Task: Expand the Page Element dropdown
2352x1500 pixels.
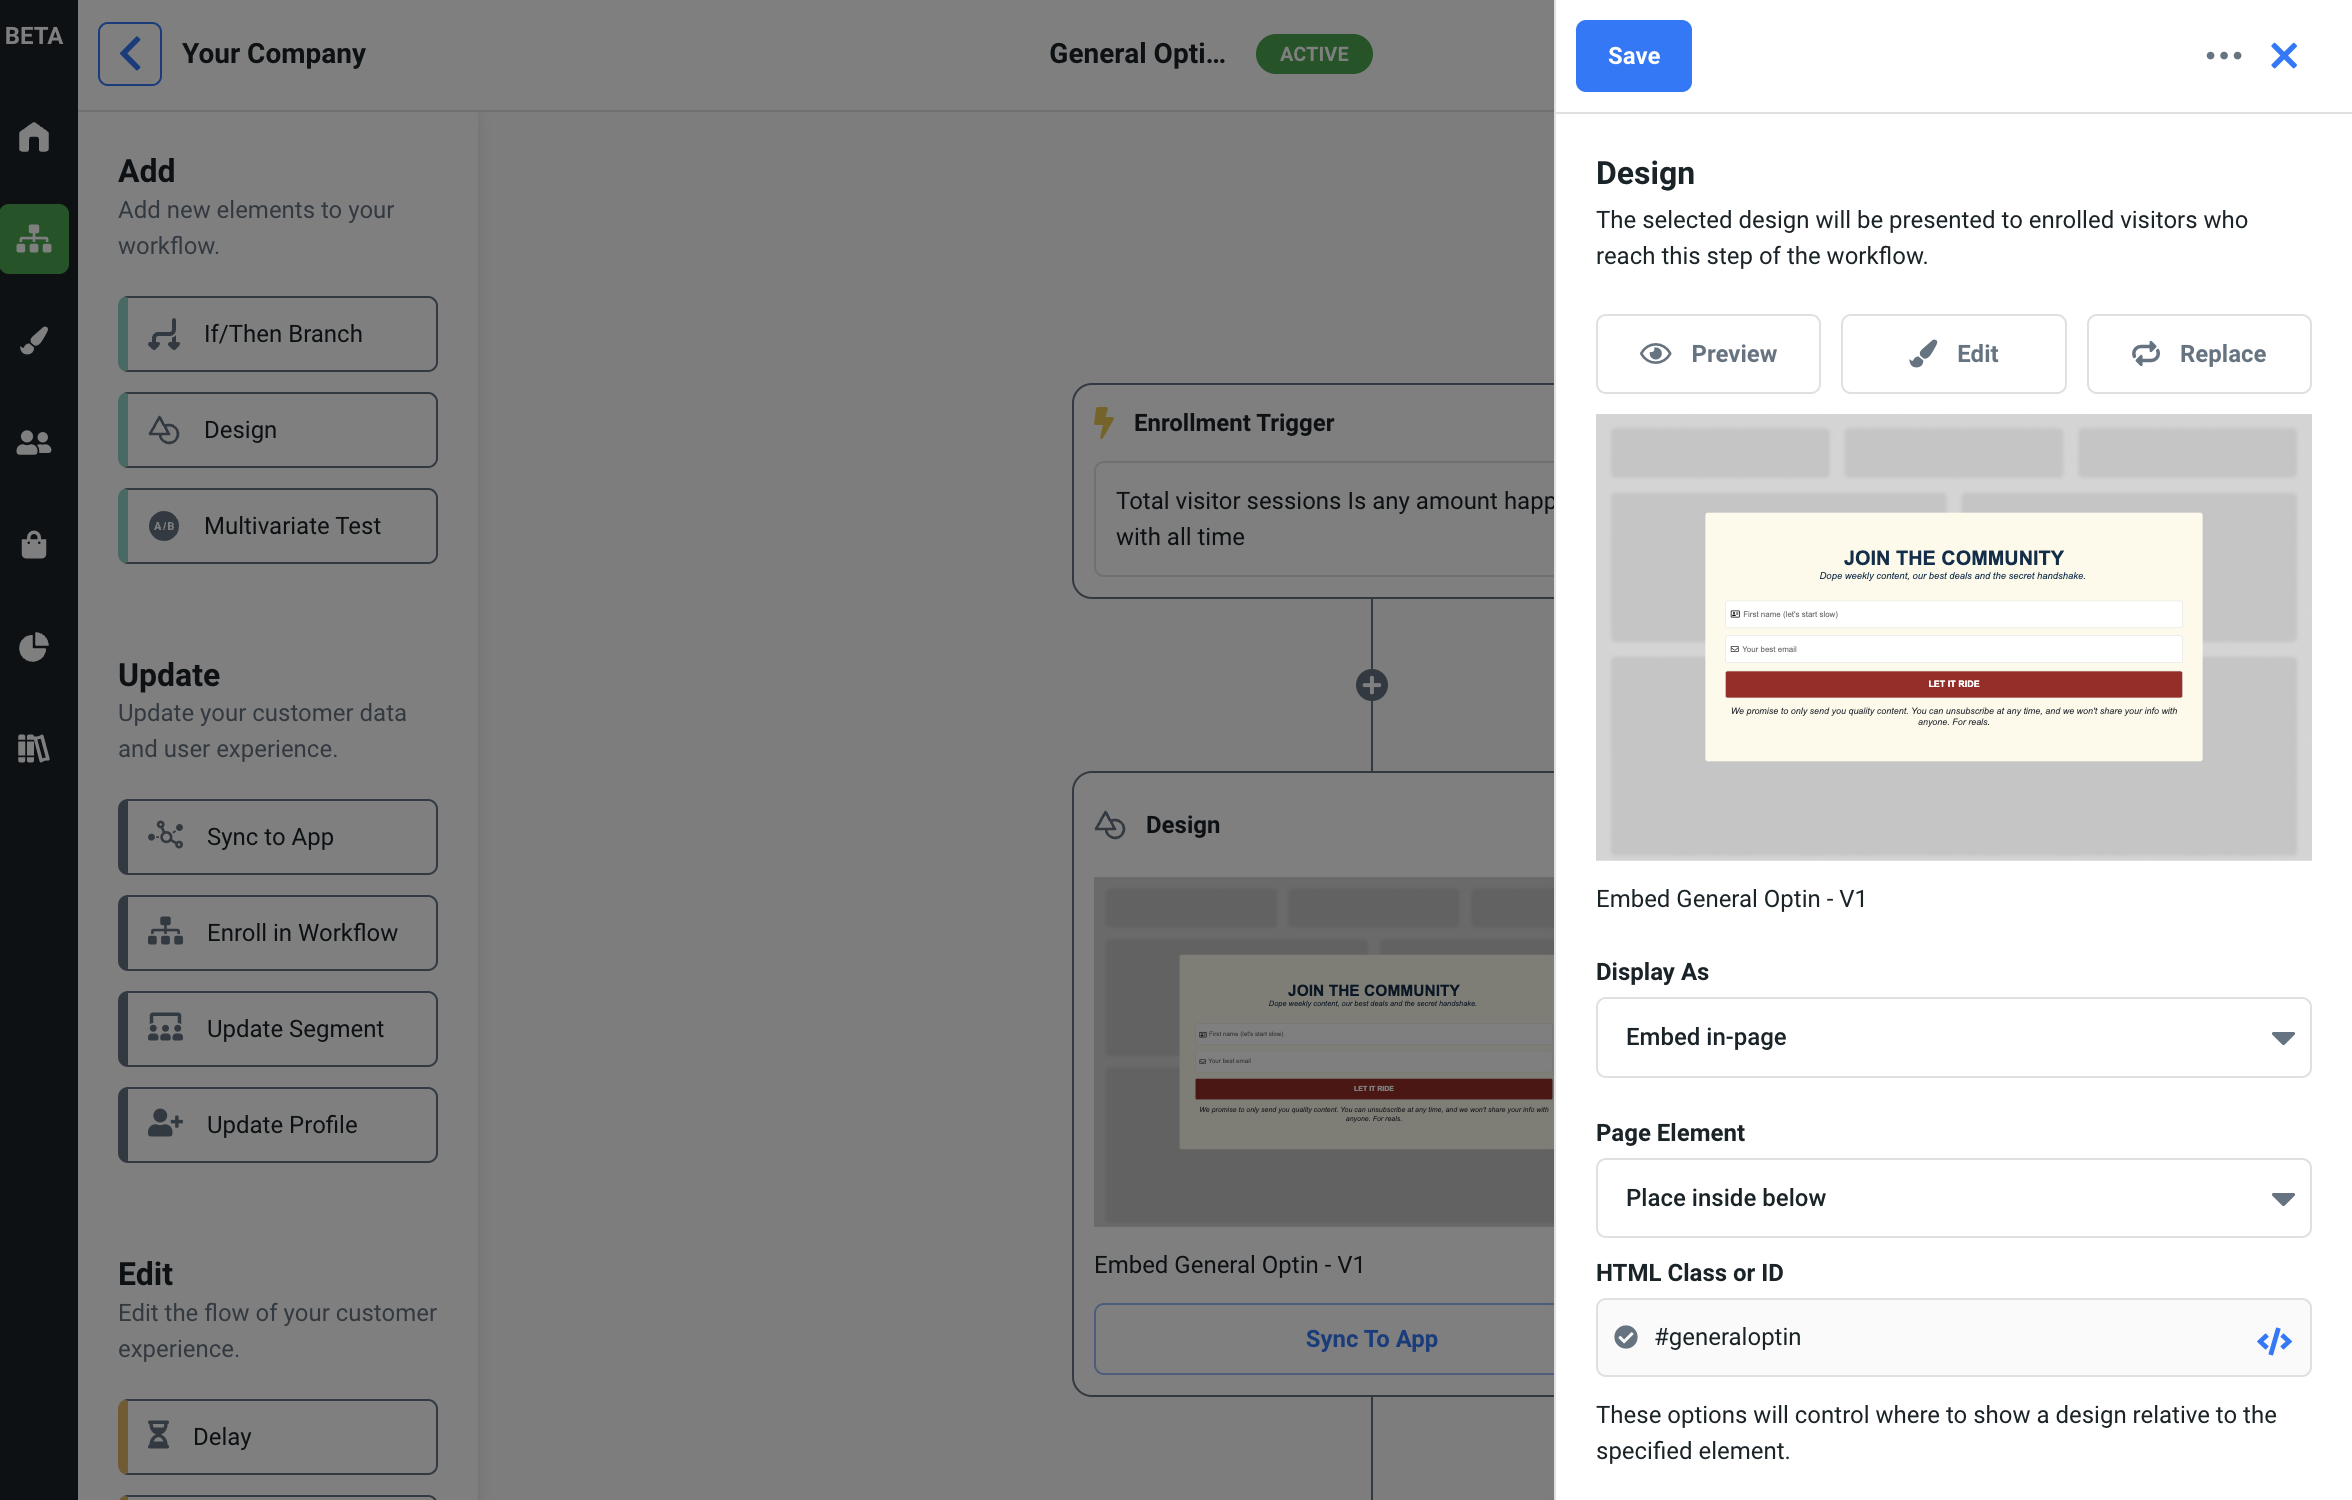Action: coord(1953,1198)
